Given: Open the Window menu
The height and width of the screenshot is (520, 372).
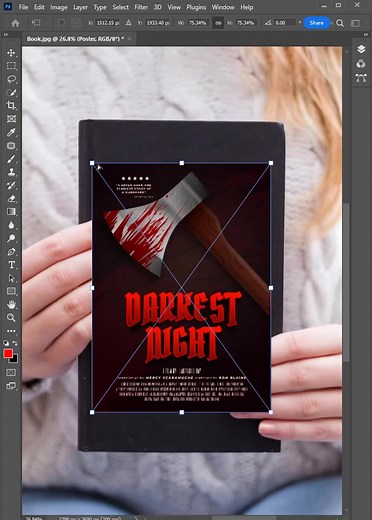Looking at the screenshot, I should tap(223, 7).
